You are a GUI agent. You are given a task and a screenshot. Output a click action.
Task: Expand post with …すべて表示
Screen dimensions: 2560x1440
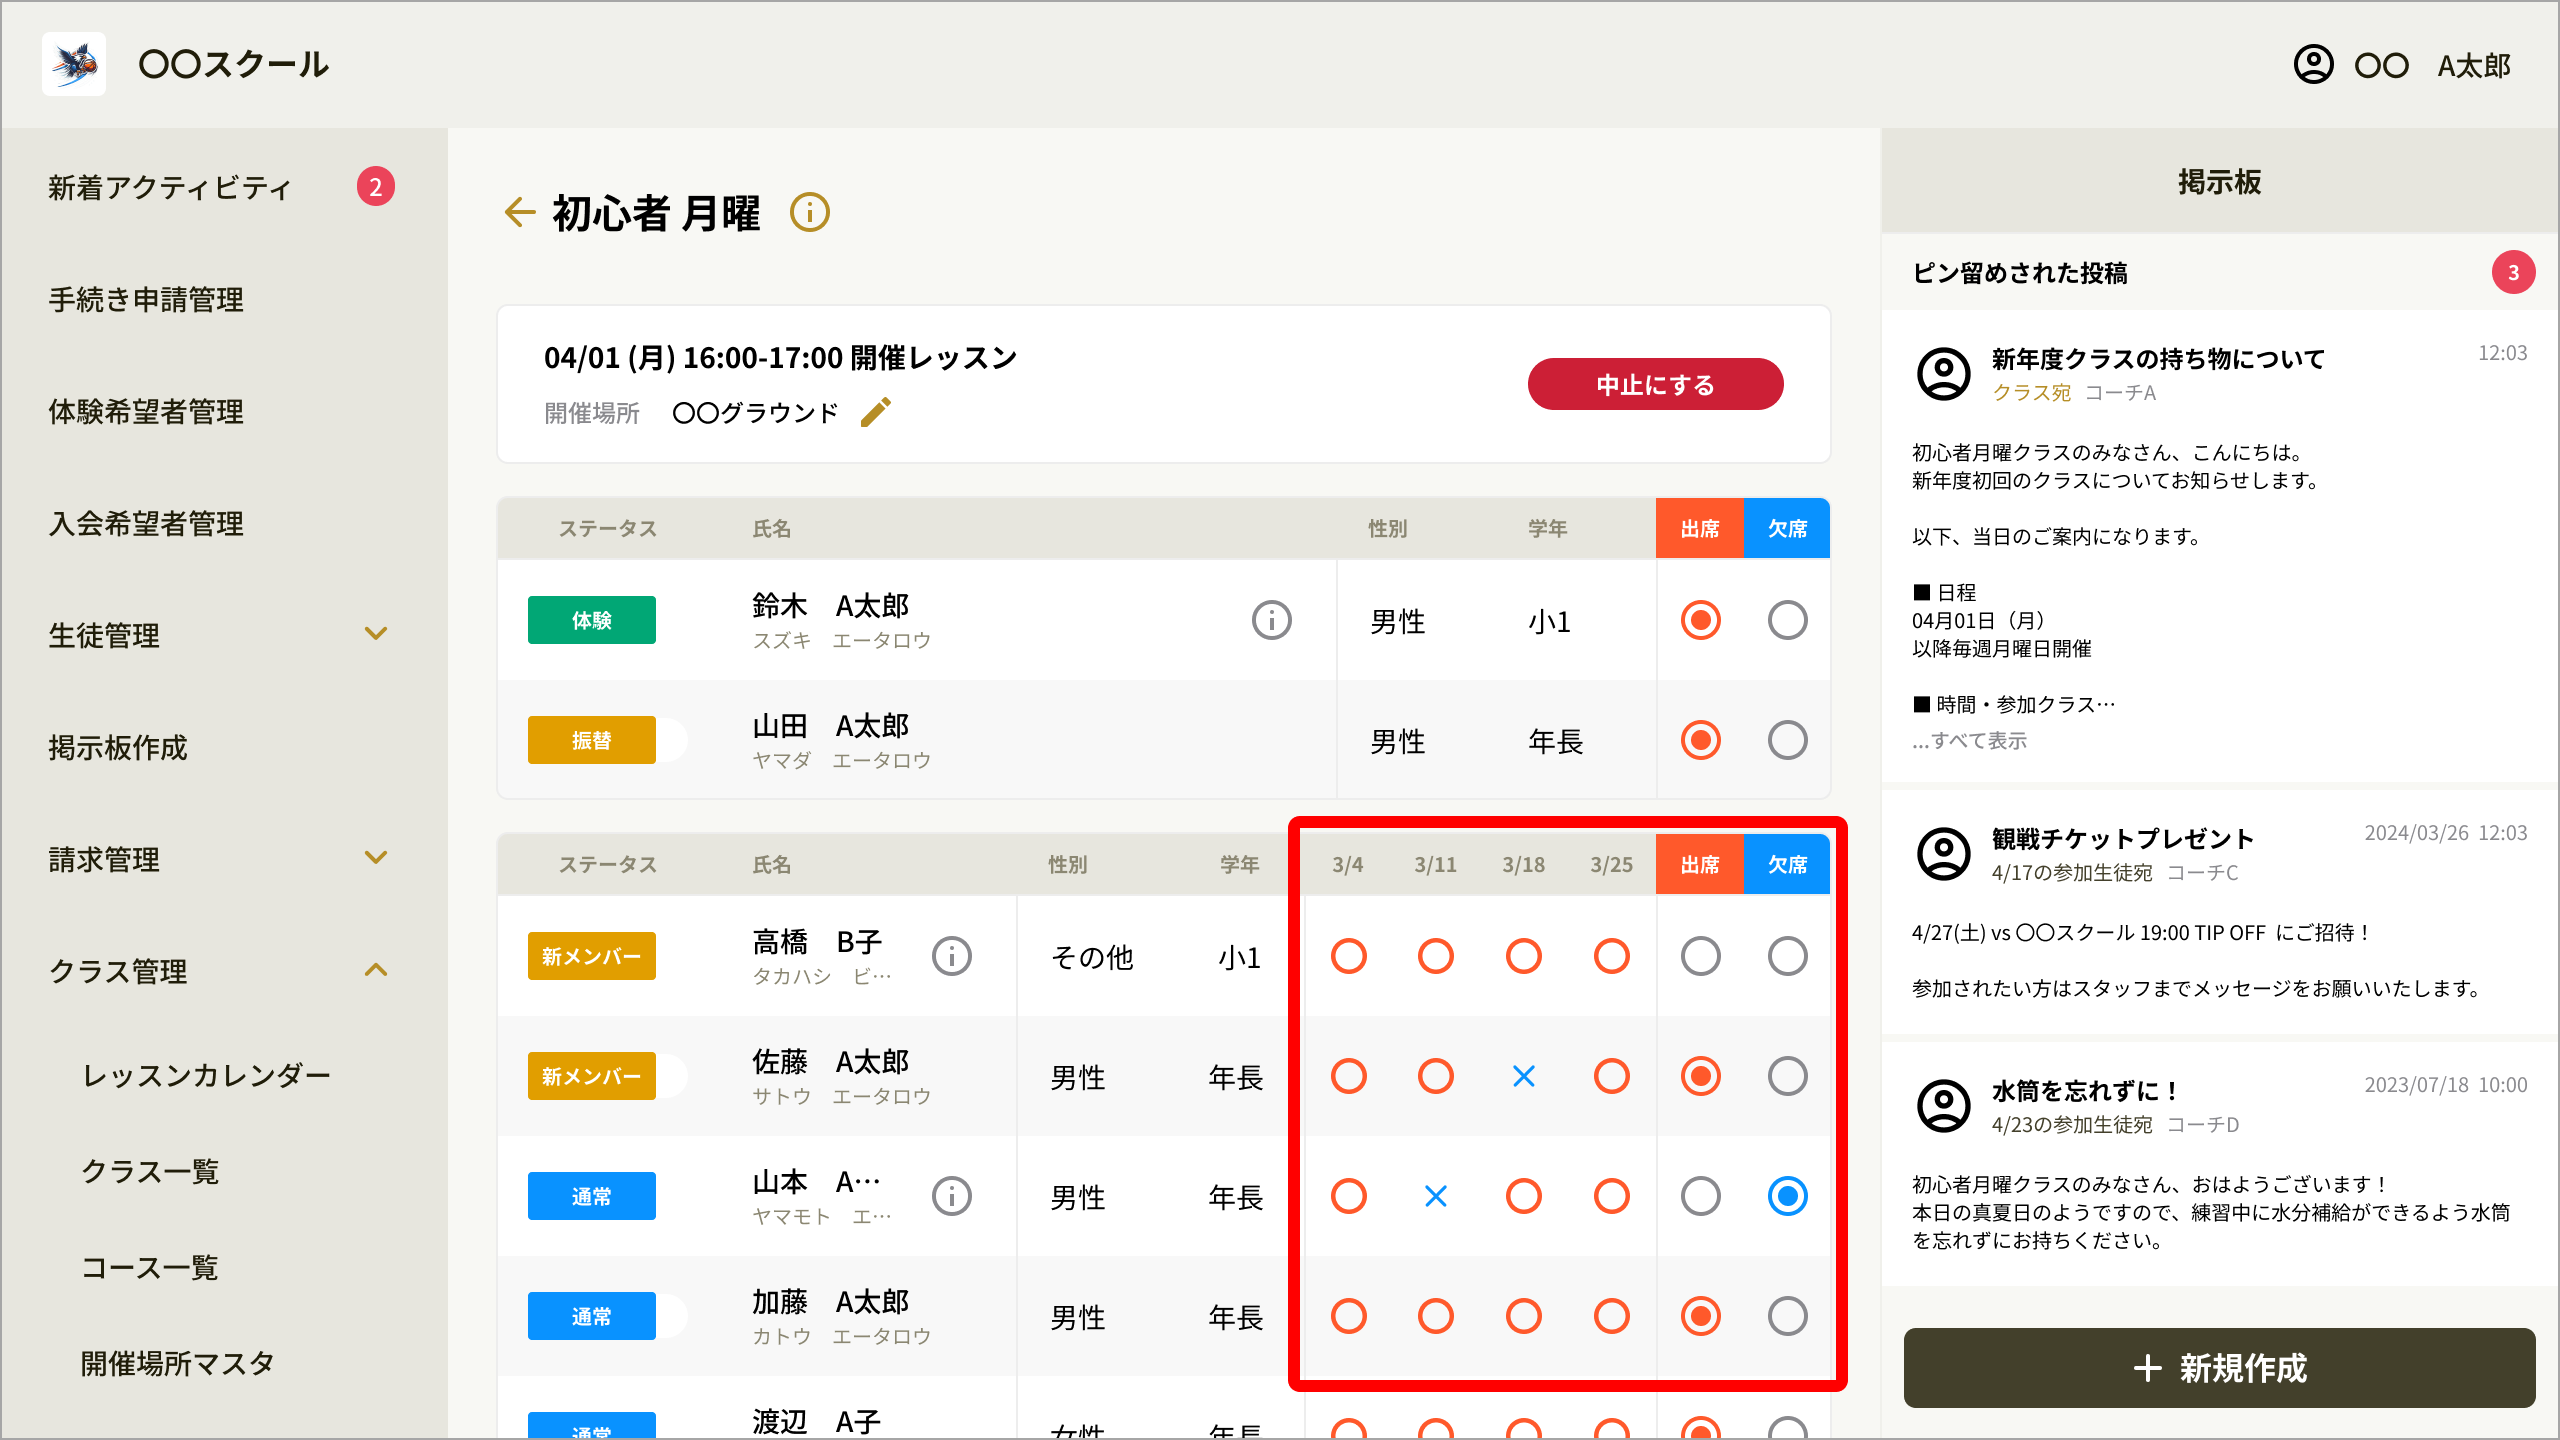point(1969,741)
